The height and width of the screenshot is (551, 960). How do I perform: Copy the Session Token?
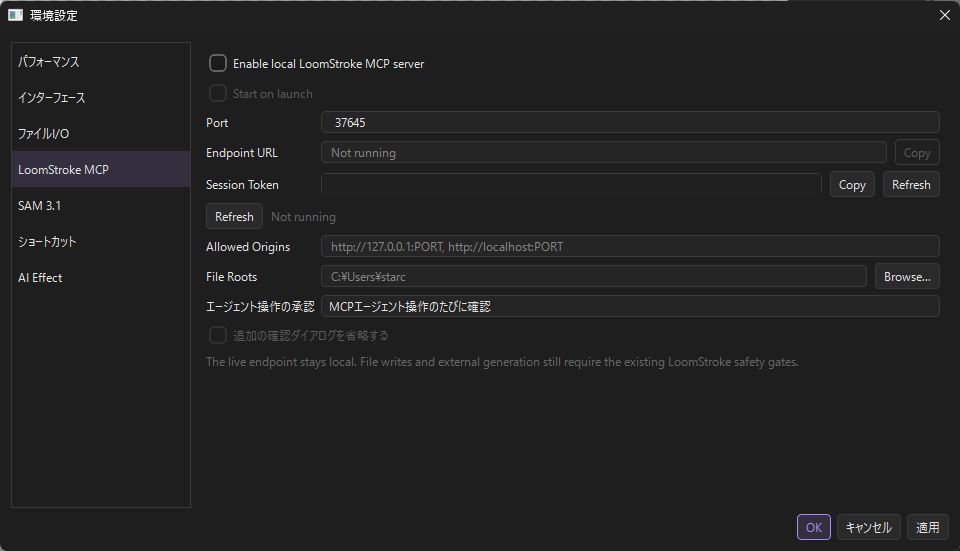click(x=852, y=184)
